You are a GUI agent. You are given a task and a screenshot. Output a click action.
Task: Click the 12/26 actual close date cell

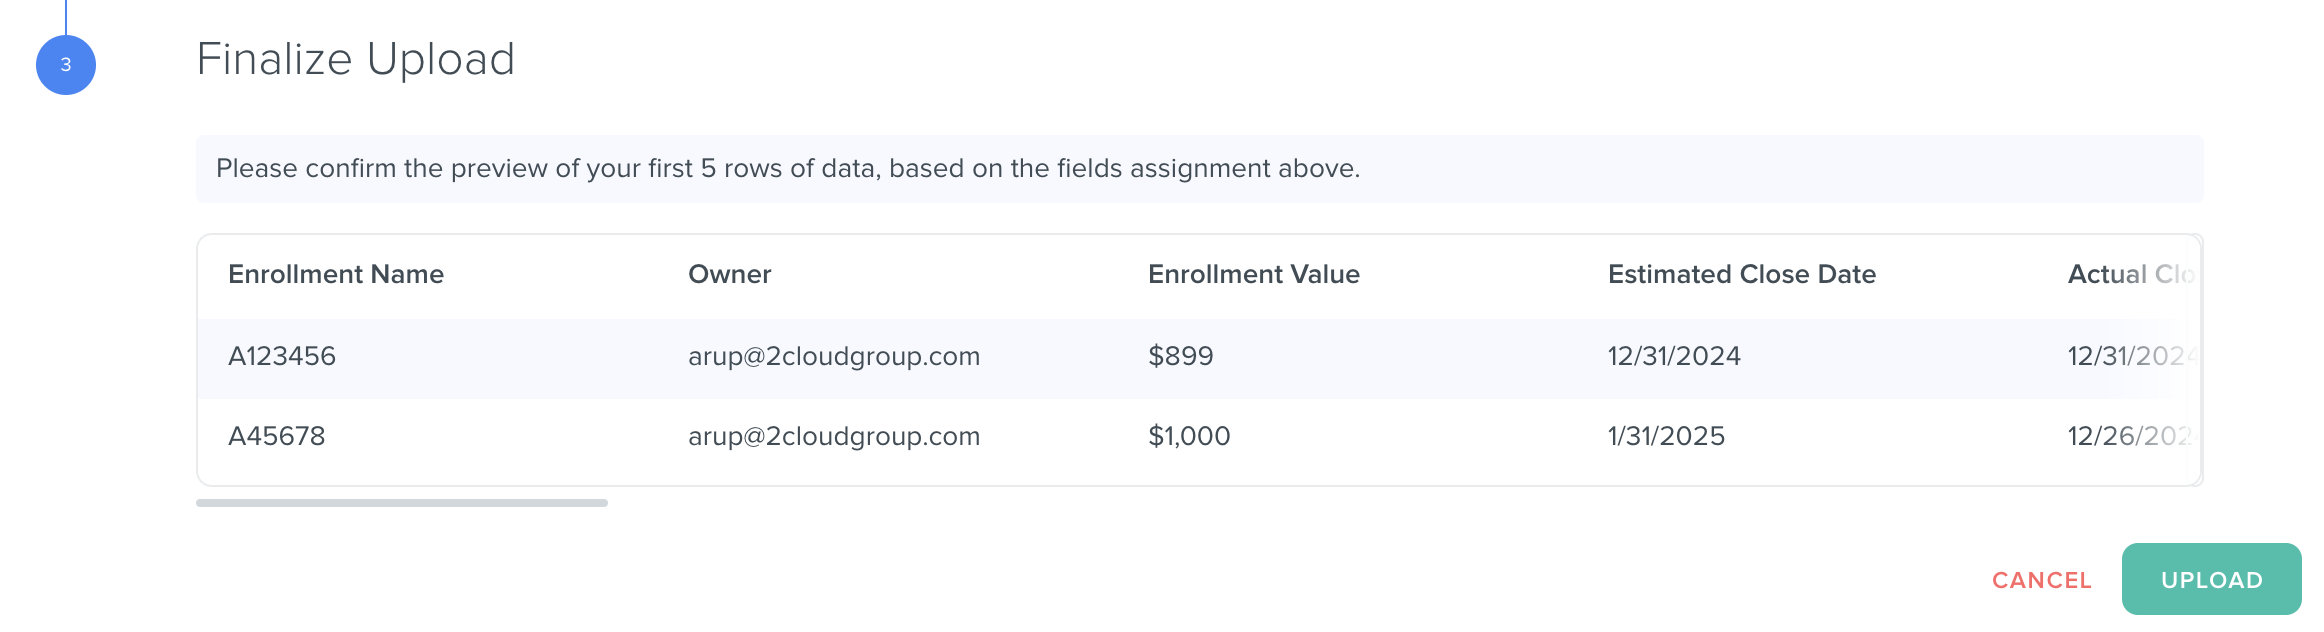tap(2129, 436)
